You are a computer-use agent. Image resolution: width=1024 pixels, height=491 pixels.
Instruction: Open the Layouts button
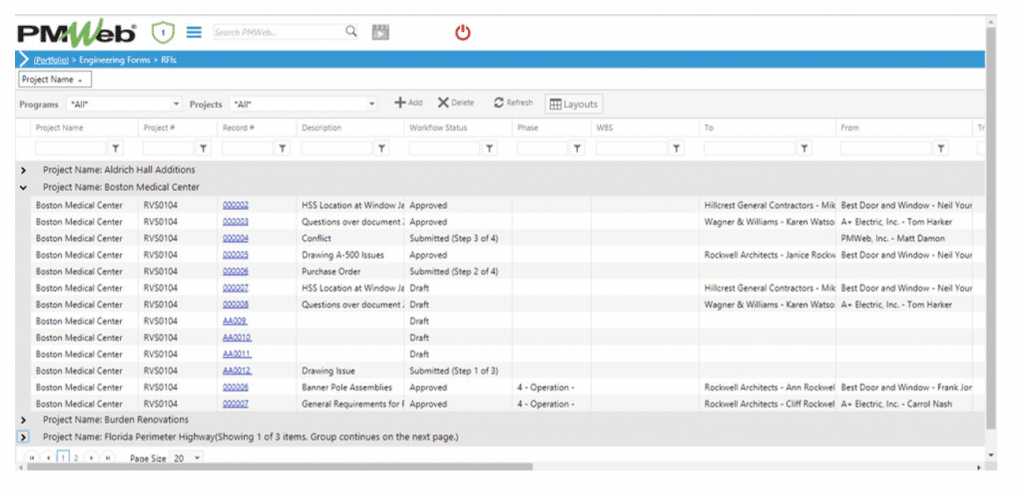[573, 104]
